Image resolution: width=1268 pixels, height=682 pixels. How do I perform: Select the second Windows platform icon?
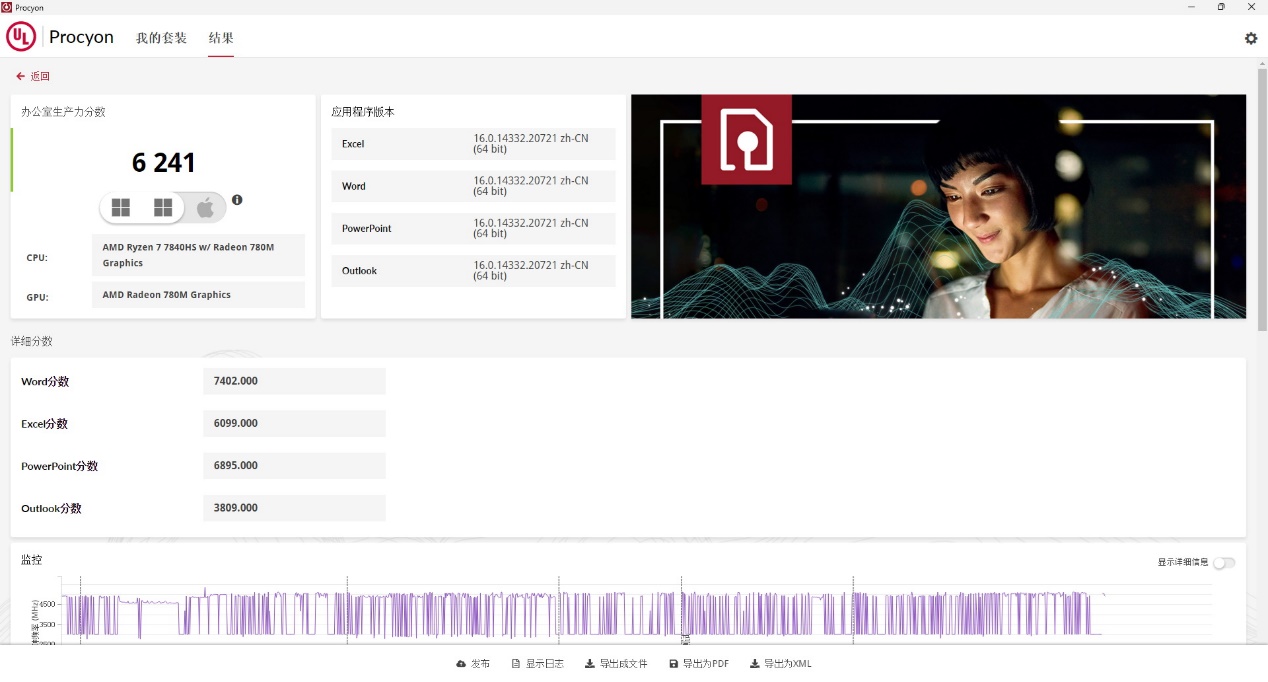tap(163, 208)
